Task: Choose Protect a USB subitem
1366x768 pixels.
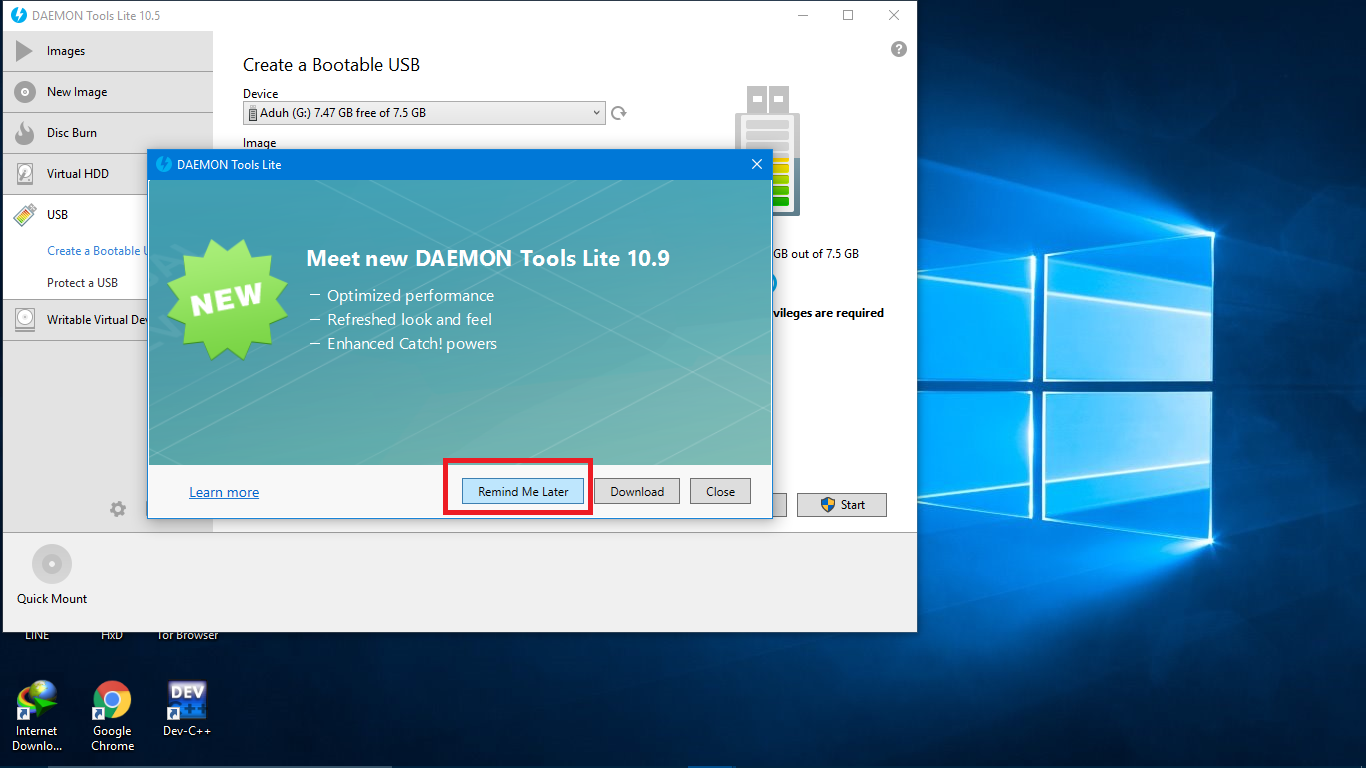Action: (82, 283)
